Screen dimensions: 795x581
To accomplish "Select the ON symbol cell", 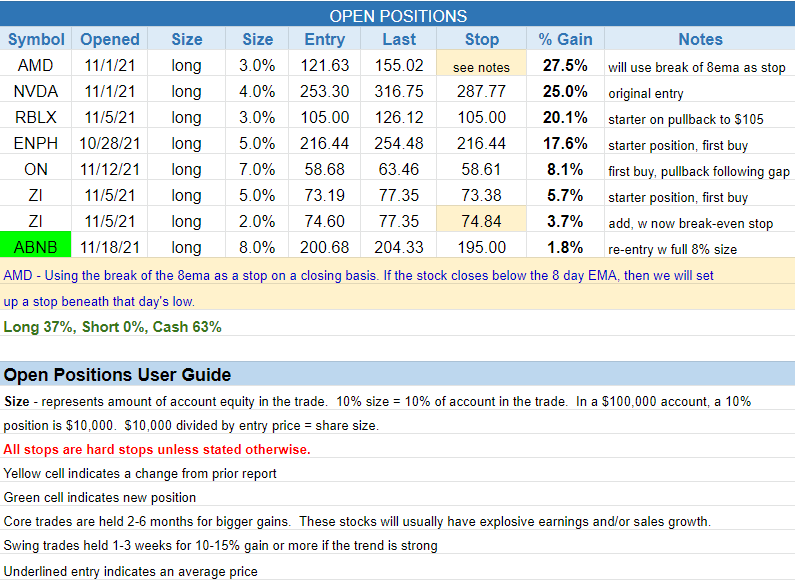I will click(x=35, y=169).
